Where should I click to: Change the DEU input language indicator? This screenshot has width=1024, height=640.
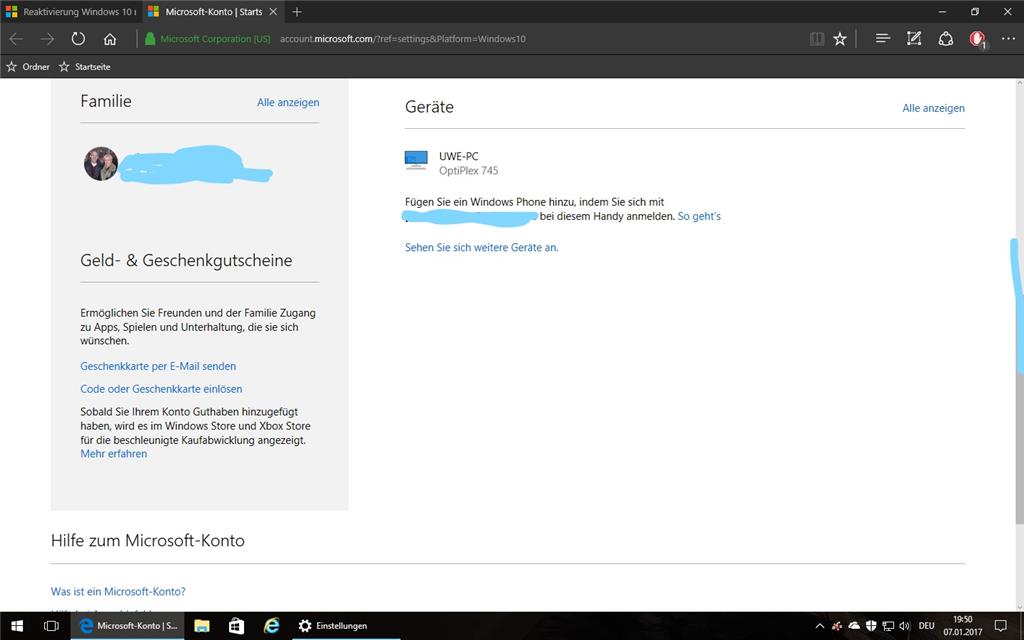tap(927, 626)
